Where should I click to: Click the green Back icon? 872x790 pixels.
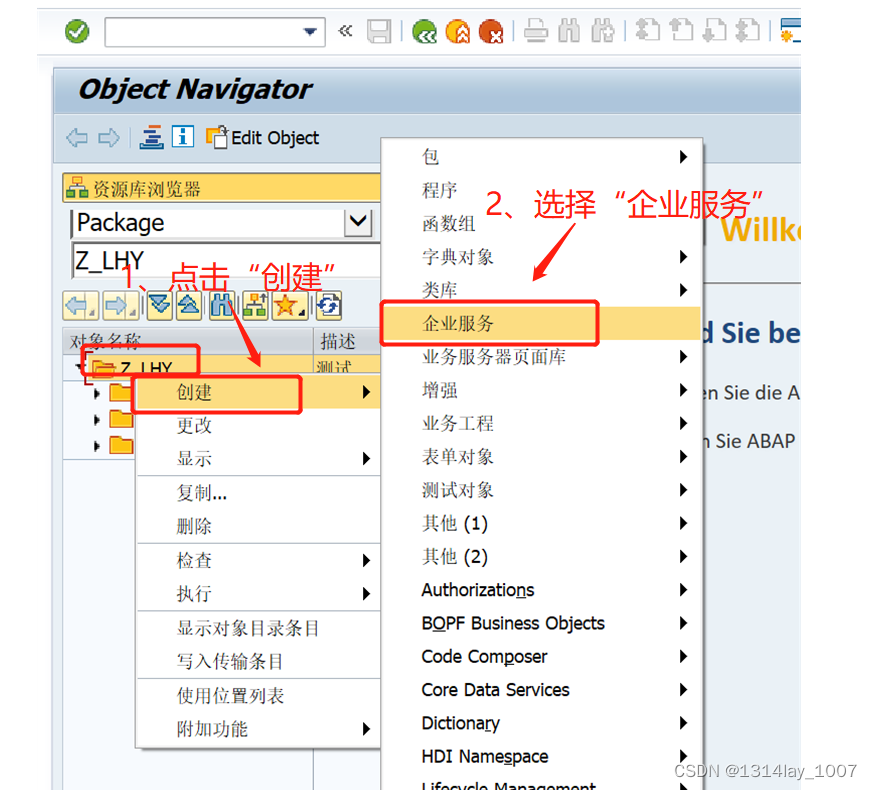(x=424, y=31)
